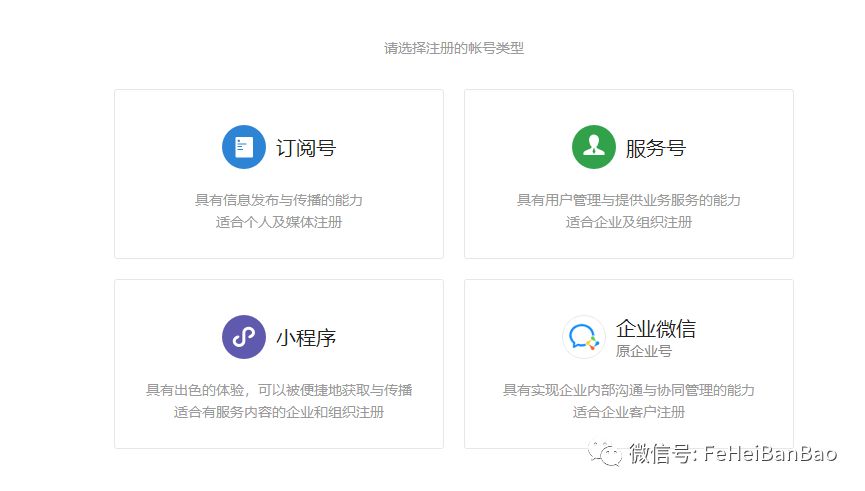The width and height of the screenshot is (865, 491).
Task: Select the 小程序 title text
Action: pyautogui.click(x=306, y=338)
